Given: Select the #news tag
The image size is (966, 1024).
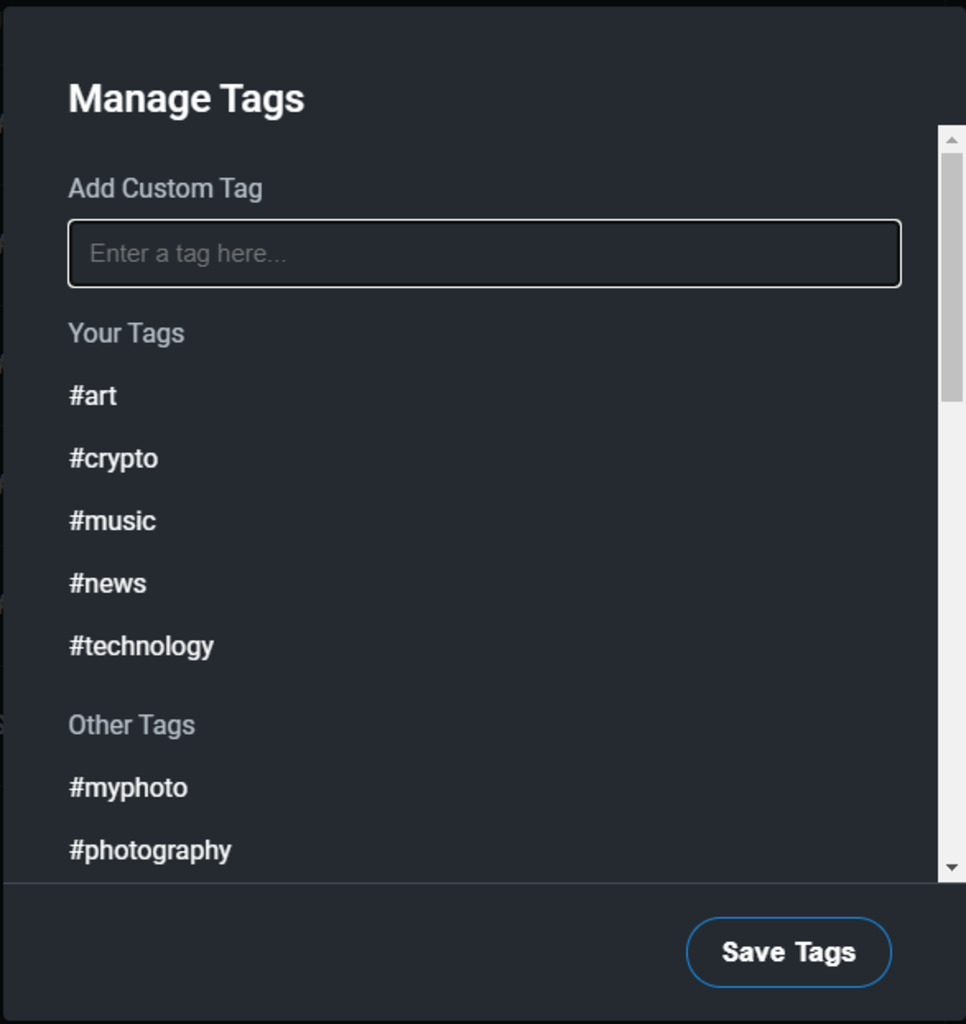Looking at the screenshot, I should (x=107, y=584).
